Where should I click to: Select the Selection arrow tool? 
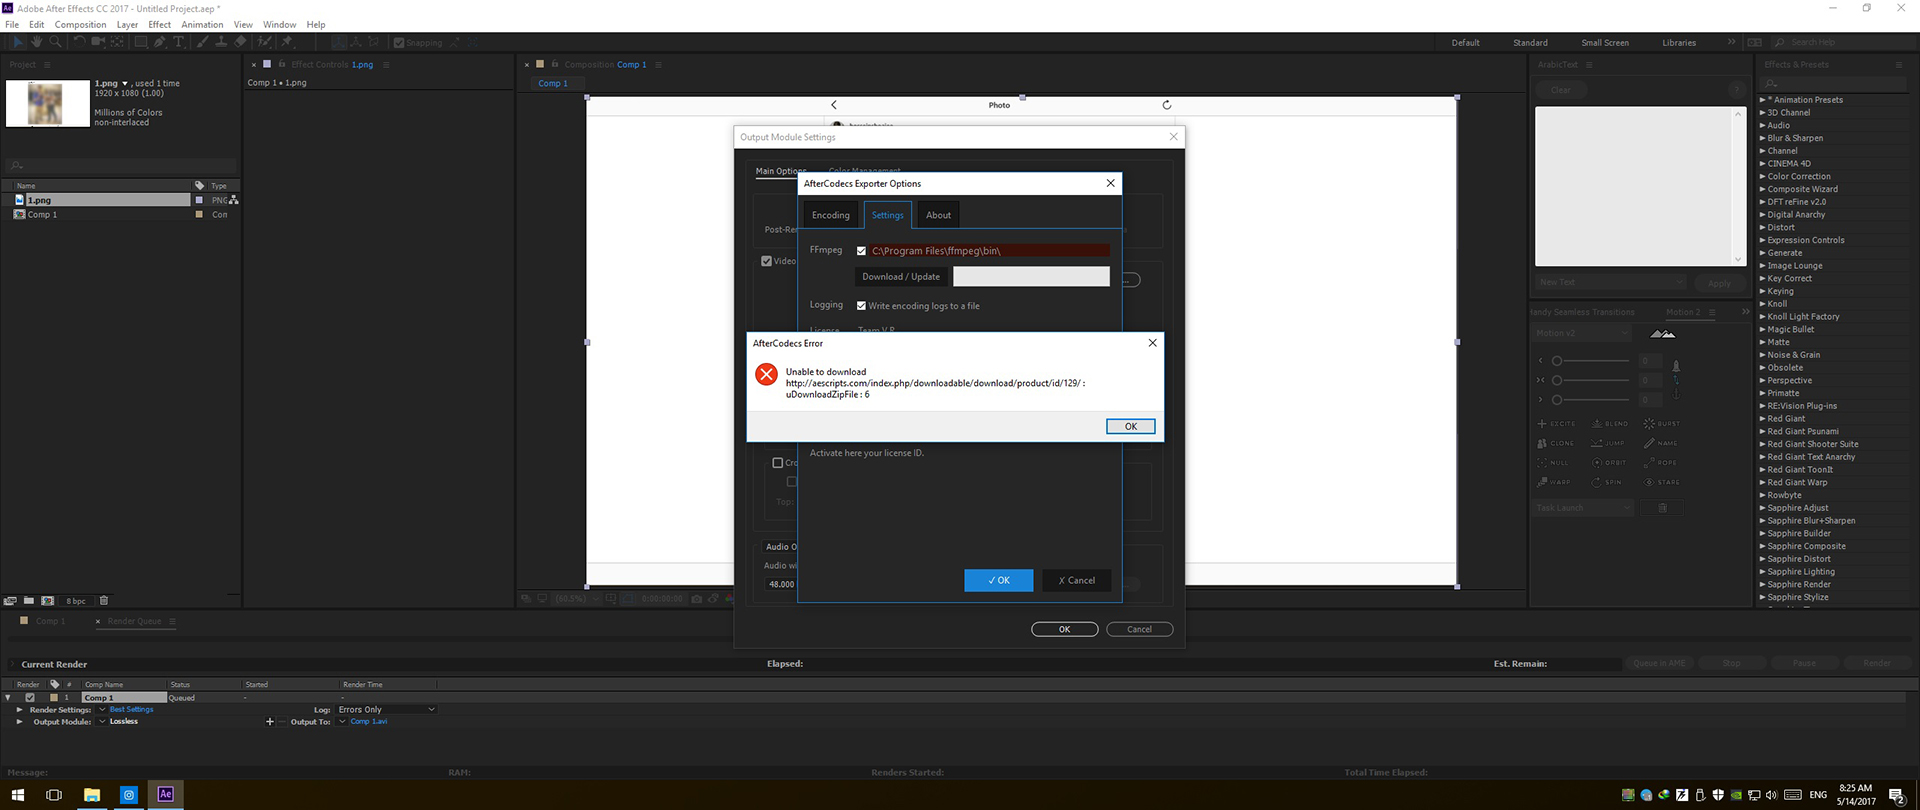(x=18, y=42)
